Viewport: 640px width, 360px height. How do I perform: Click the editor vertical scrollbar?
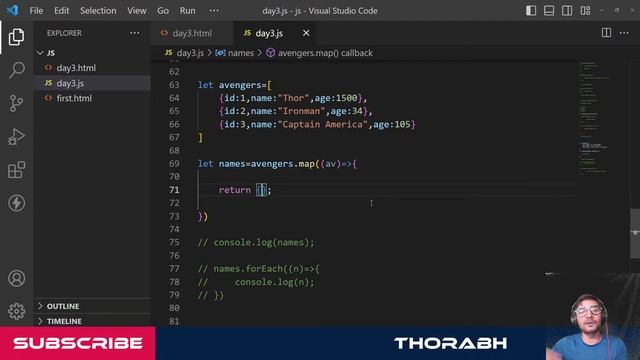click(635, 234)
